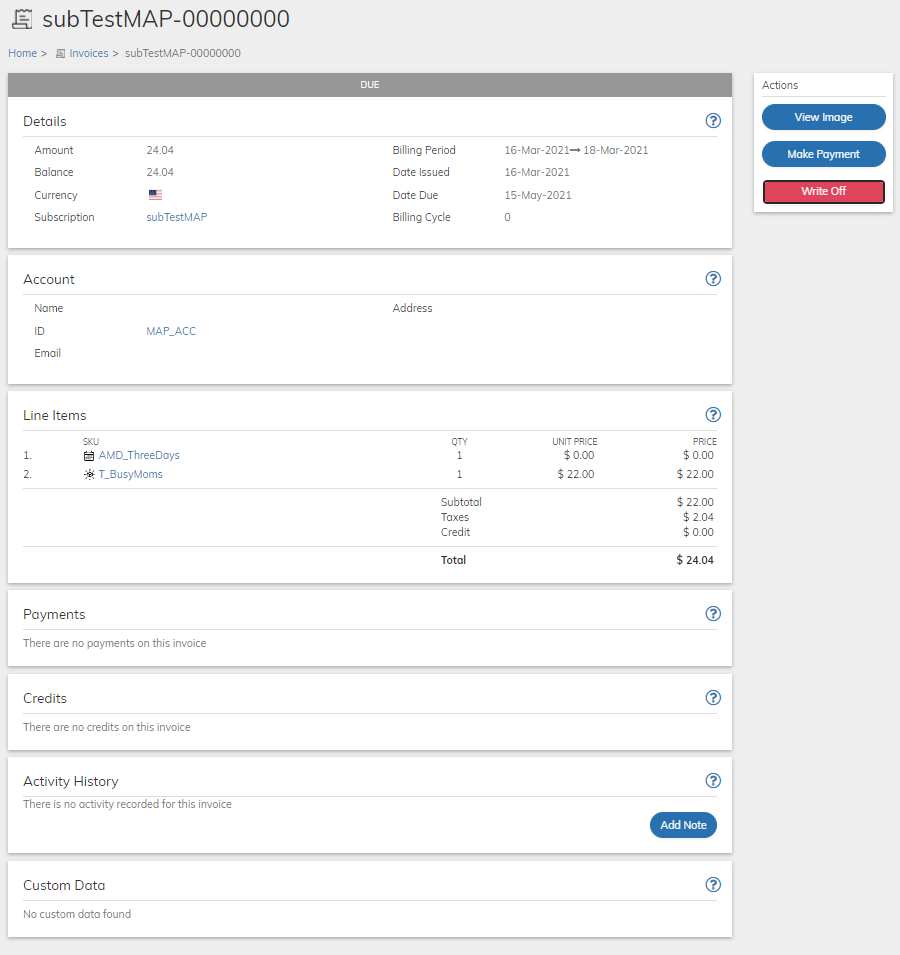Click the View Image button
900x955 pixels.
[x=823, y=117]
